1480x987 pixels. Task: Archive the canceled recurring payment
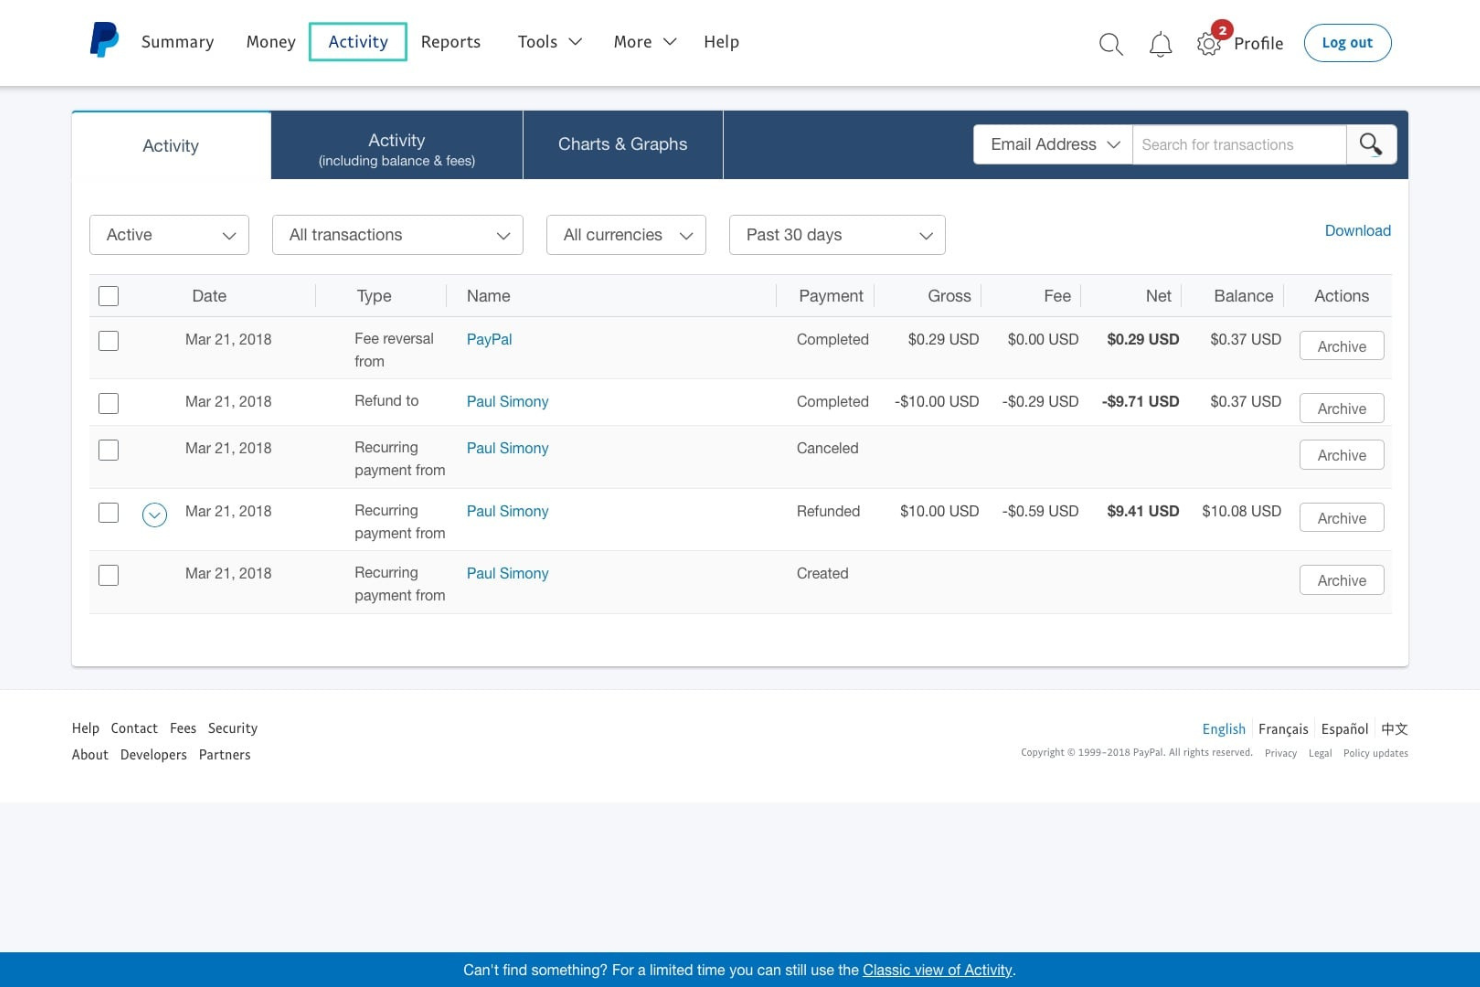click(x=1341, y=455)
